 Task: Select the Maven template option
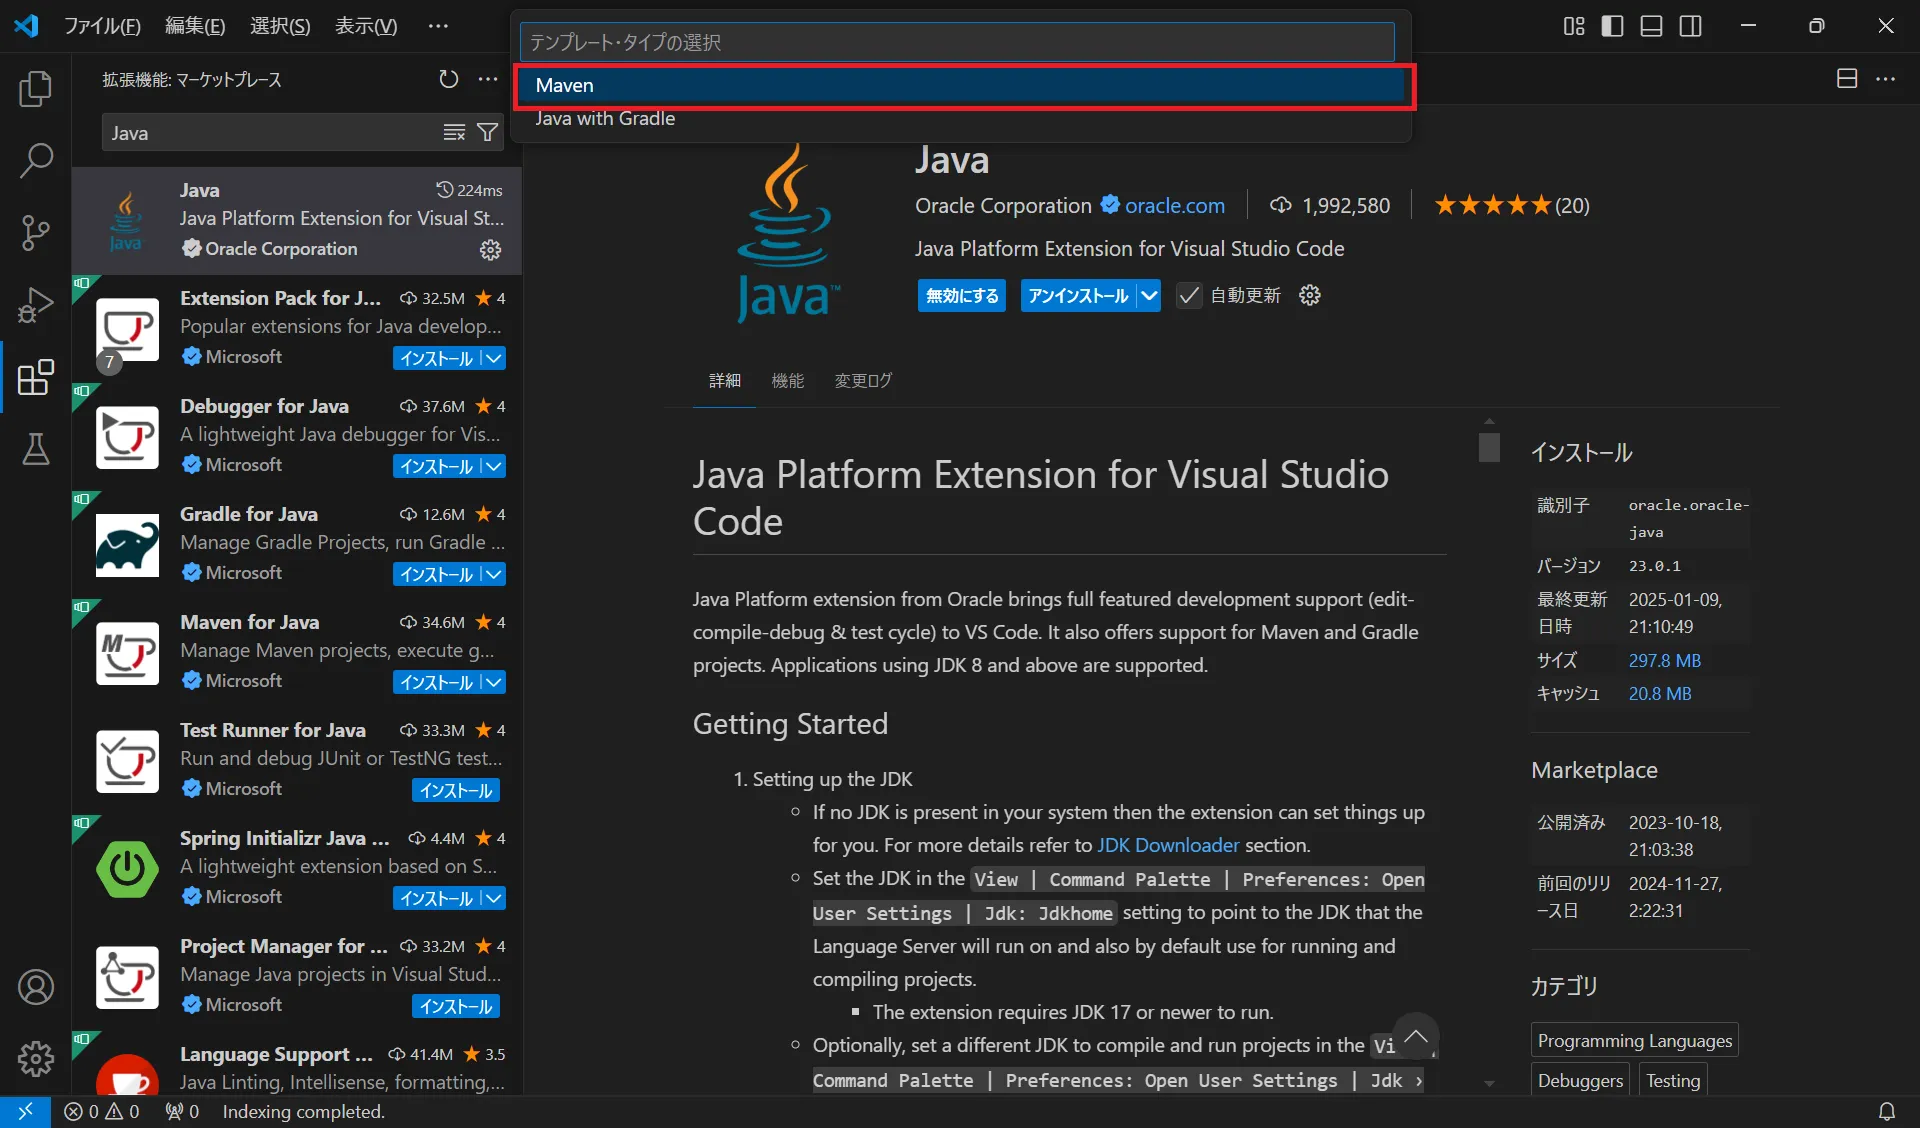[x=964, y=86]
